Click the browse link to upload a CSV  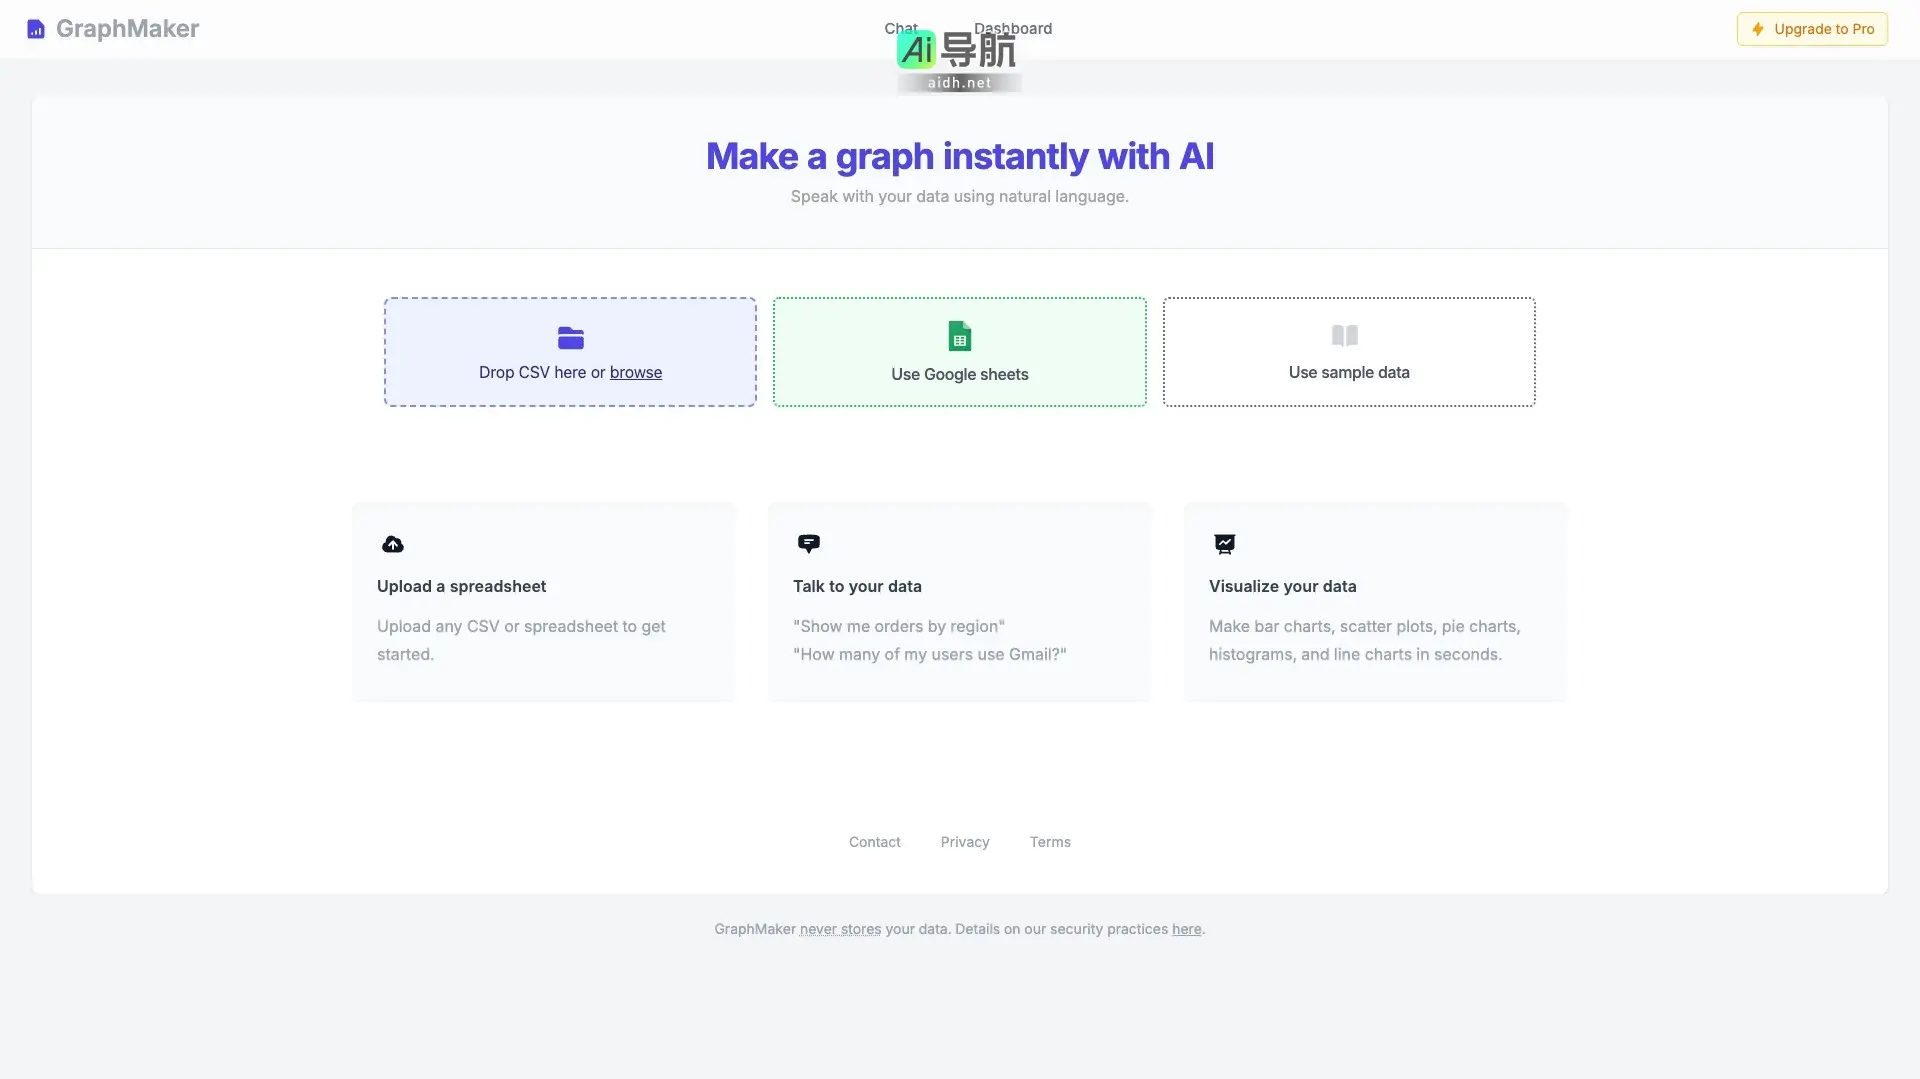point(637,372)
